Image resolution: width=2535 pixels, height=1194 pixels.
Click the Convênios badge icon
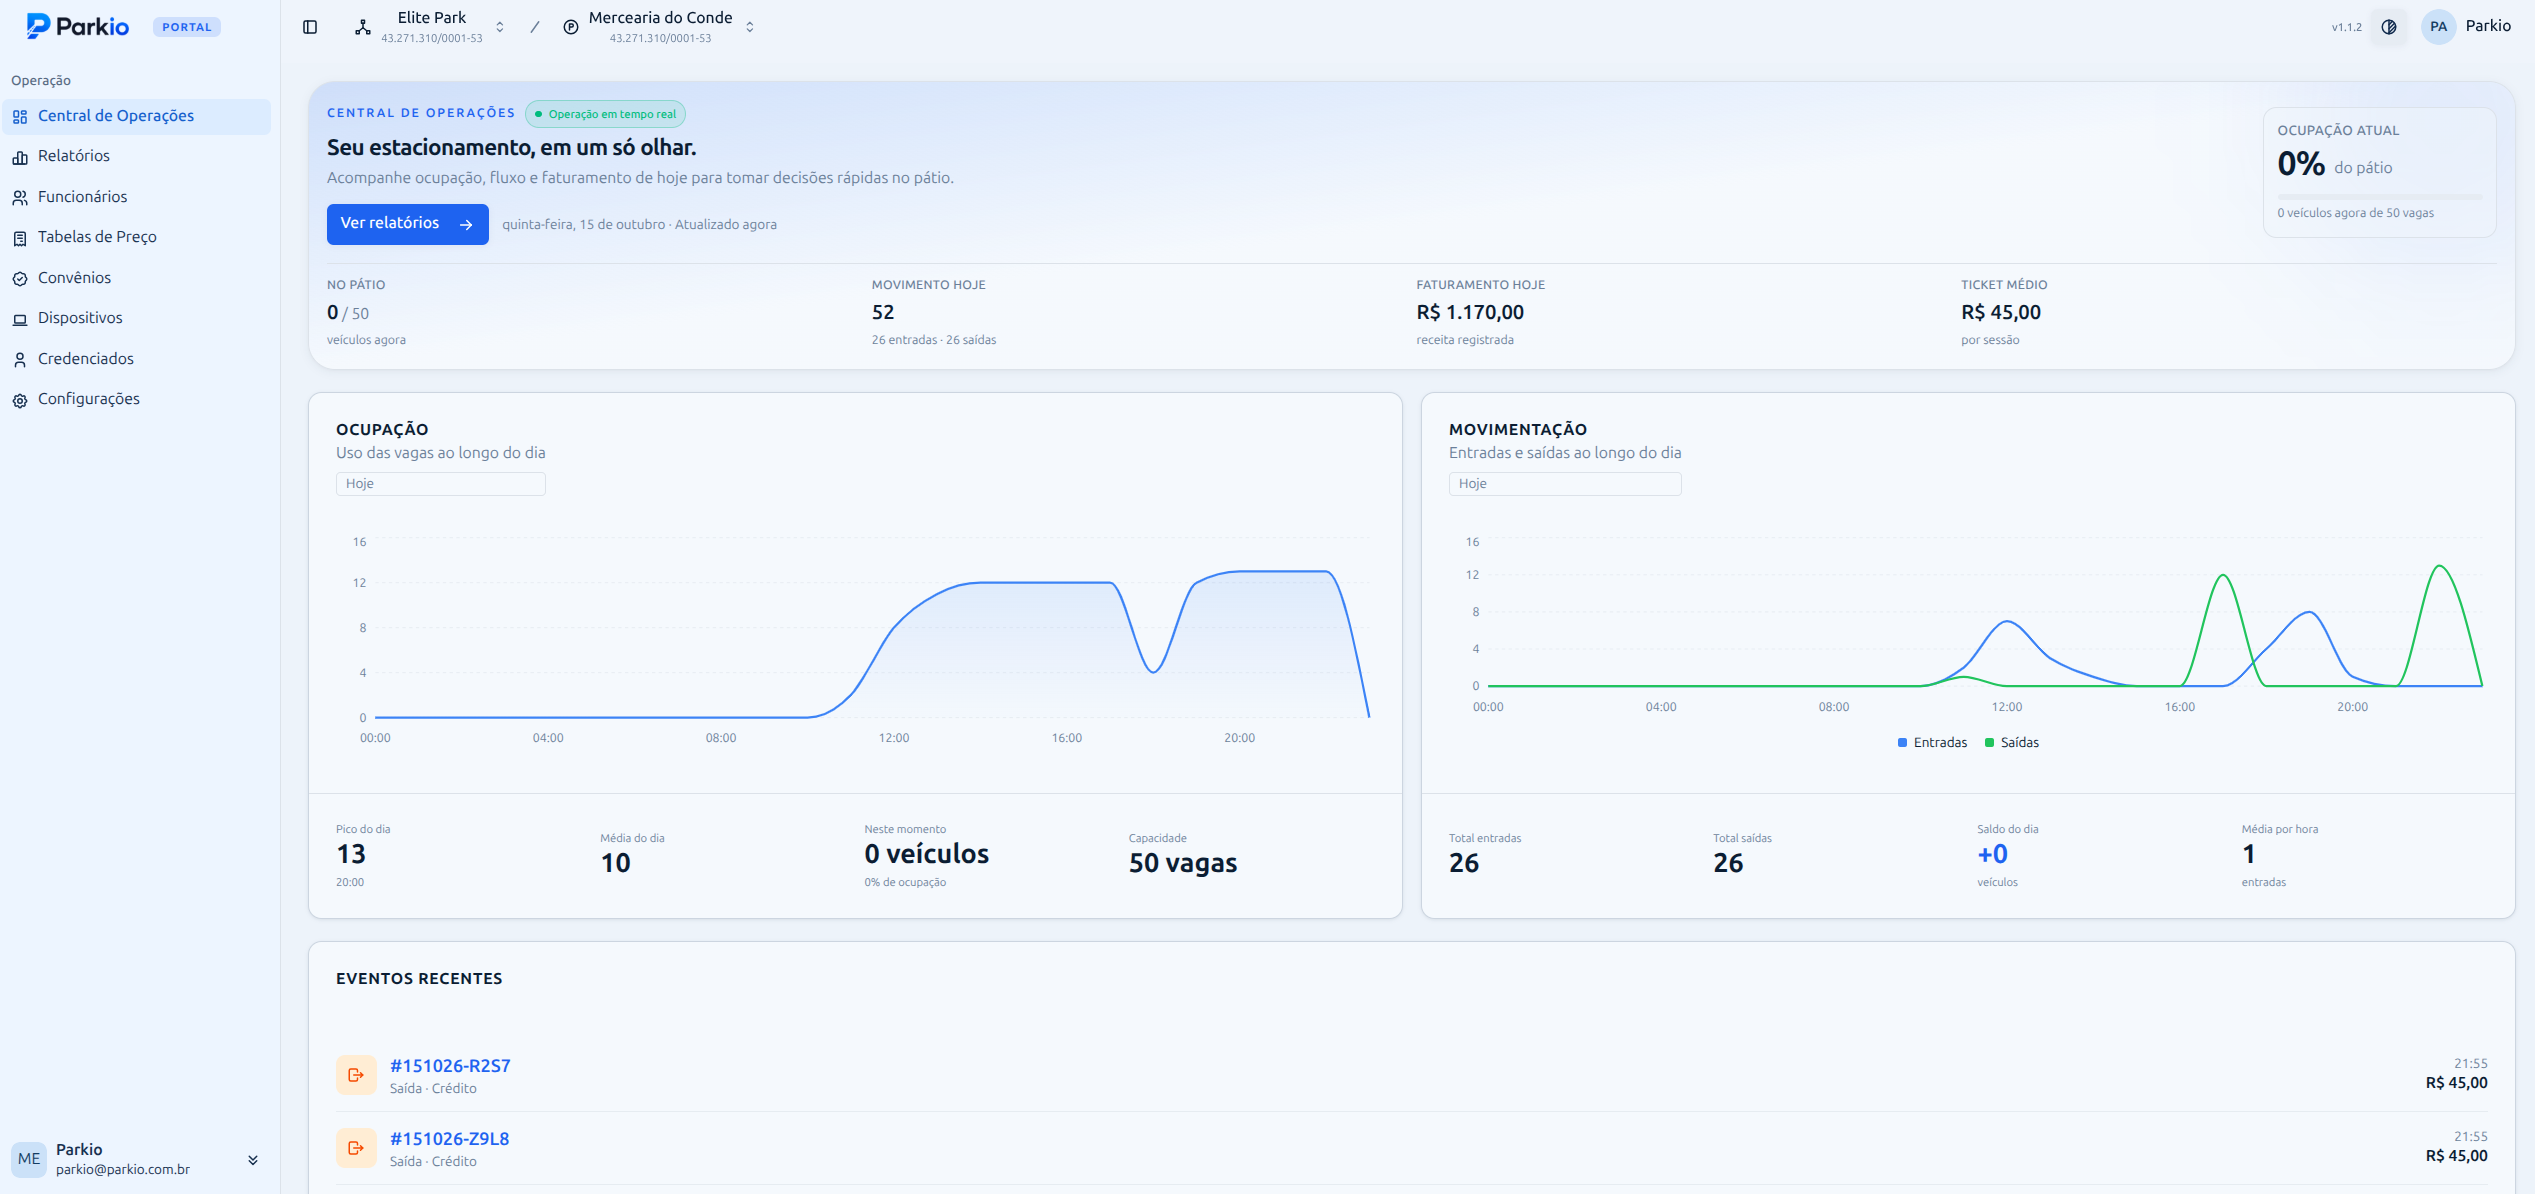(20, 279)
